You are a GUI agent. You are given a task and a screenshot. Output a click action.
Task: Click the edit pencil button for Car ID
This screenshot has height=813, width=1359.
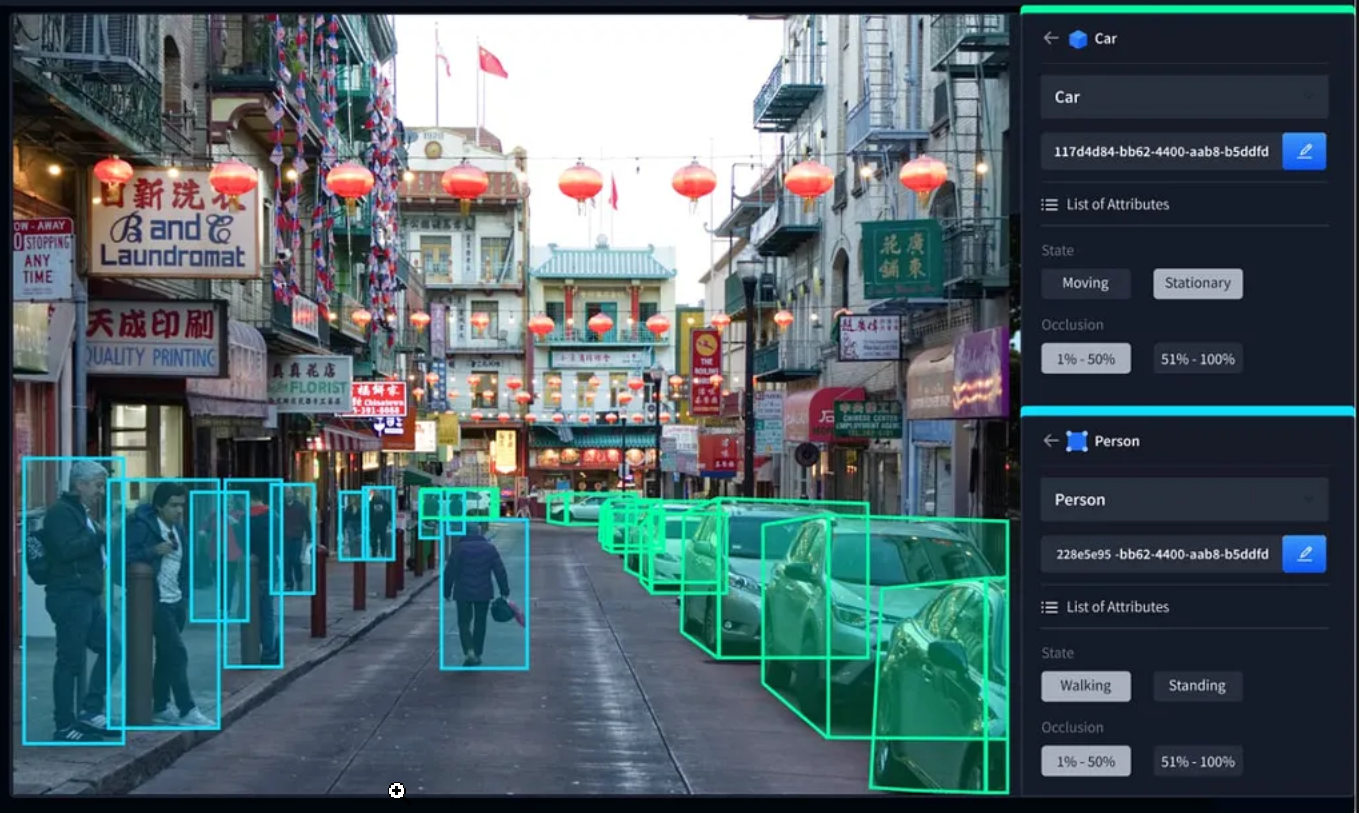tap(1304, 151)
